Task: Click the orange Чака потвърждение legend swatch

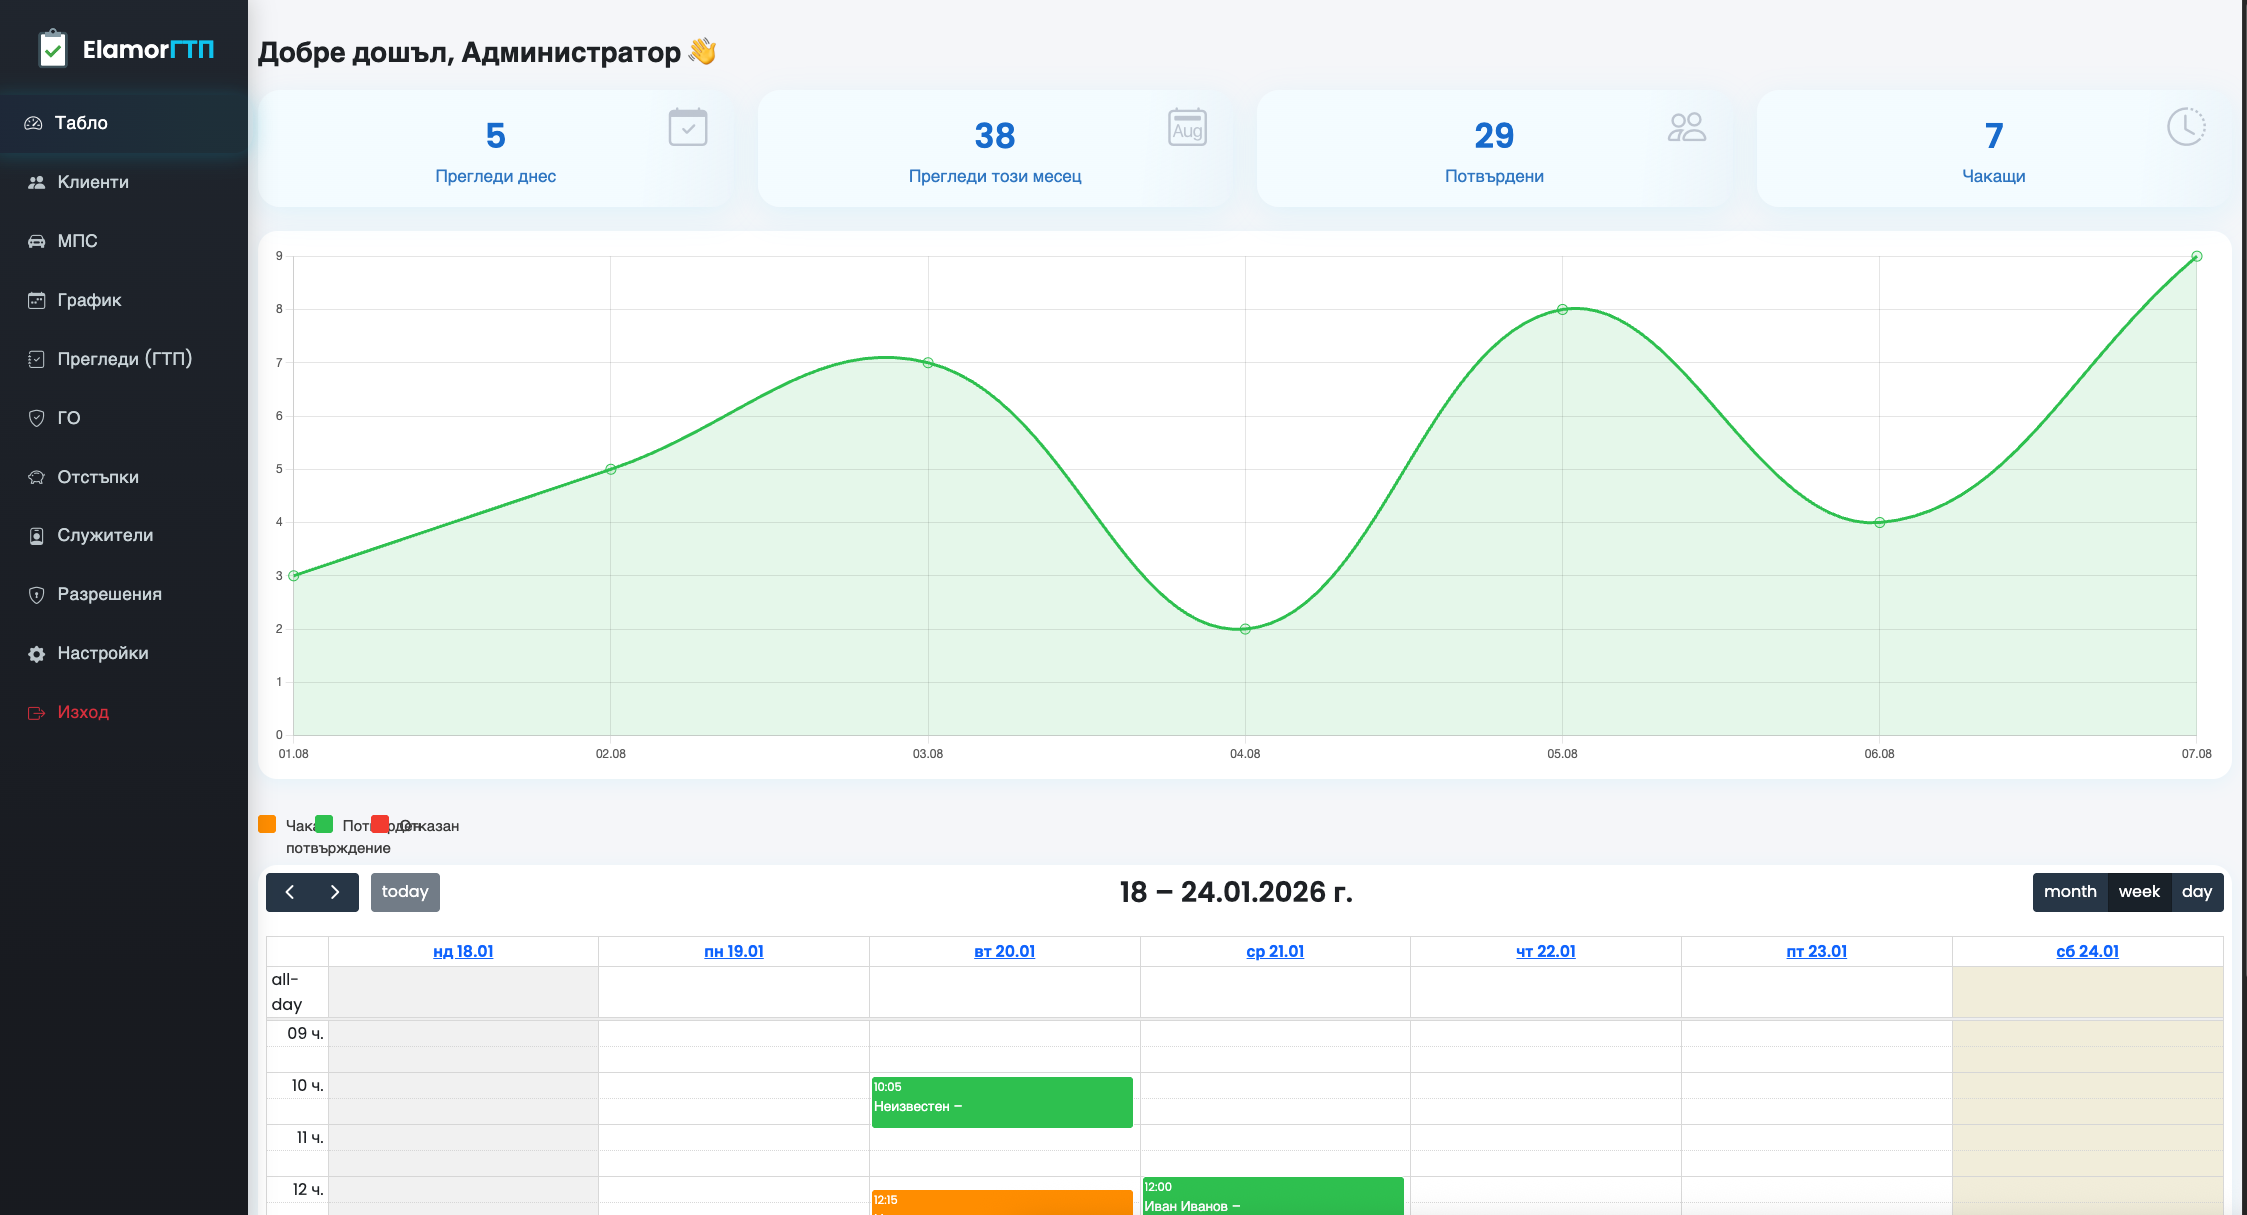Action: click(x=267, y=824)
